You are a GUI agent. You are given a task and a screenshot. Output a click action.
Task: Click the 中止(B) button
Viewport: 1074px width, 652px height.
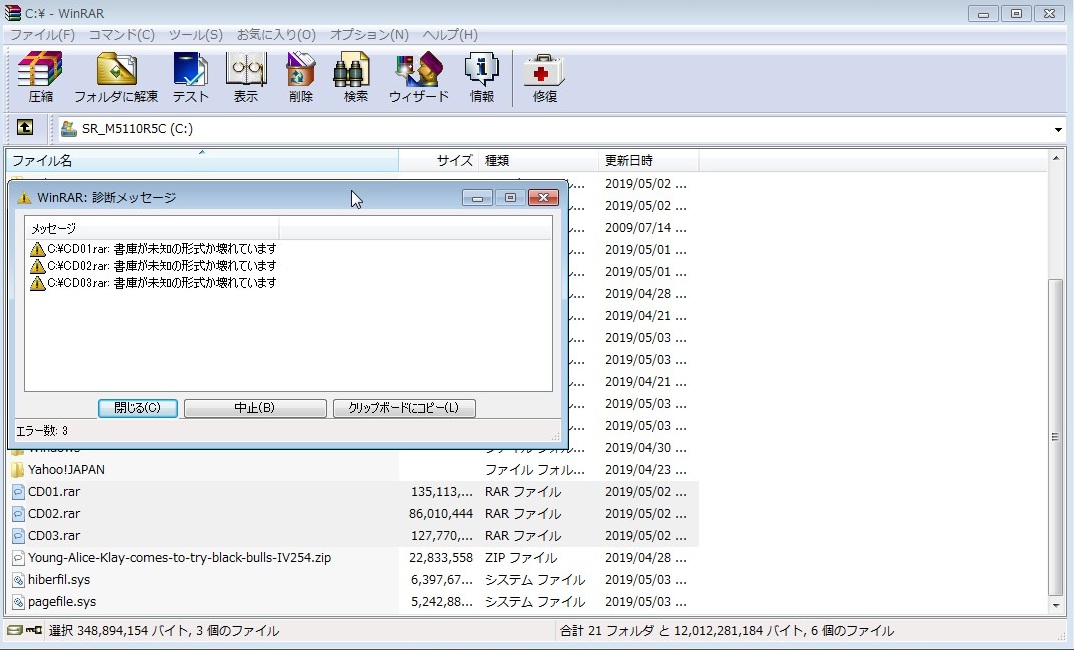[255, 408]
